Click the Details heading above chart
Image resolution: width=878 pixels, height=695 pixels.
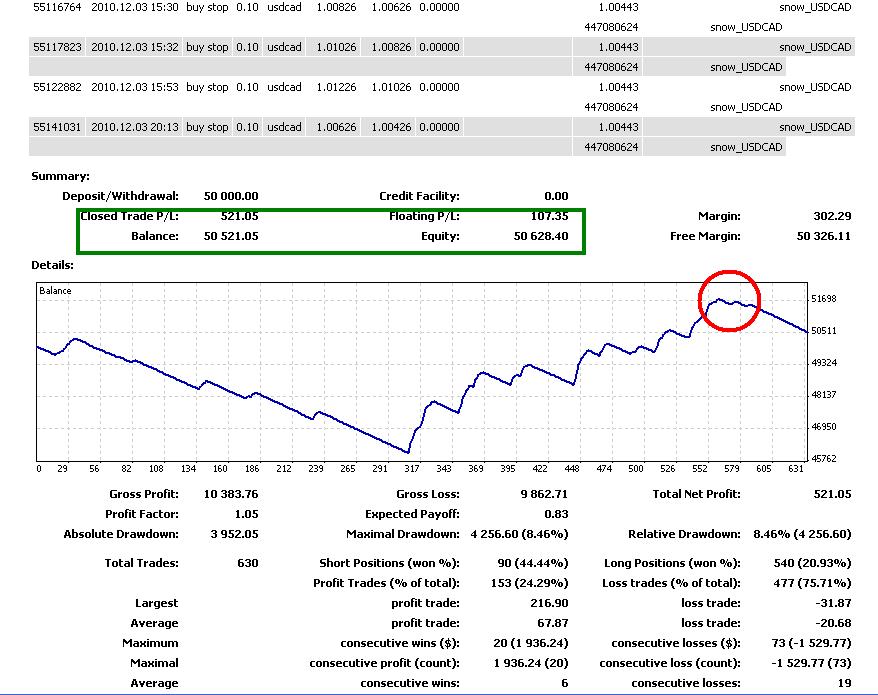pos(53,265)
